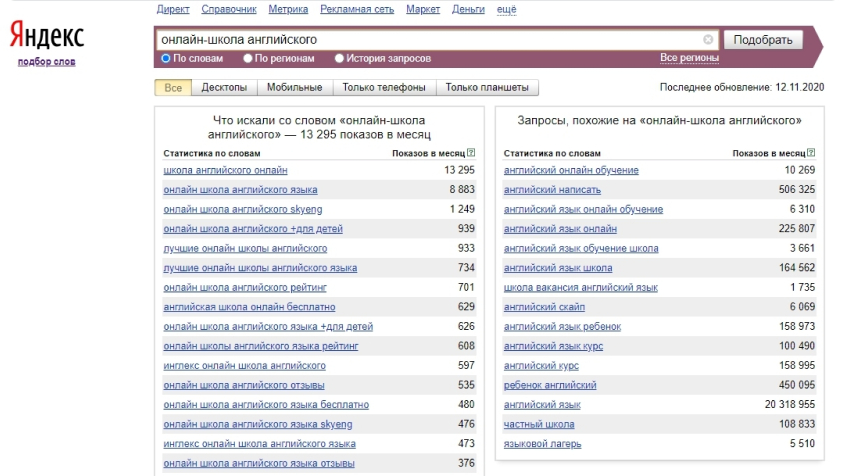Screen dimensions: 846x476
Task: Open 'английский написать' similar query
Action: point(552,189)
